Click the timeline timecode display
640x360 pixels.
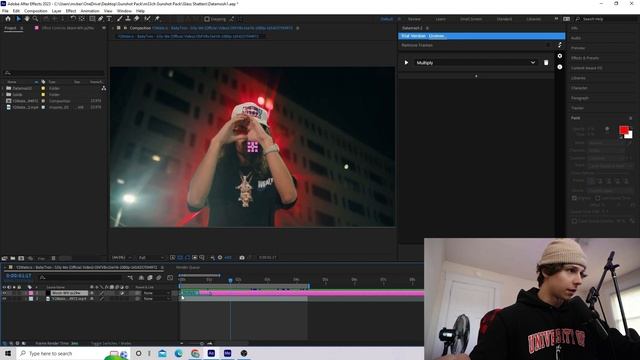tap(18, 277)
